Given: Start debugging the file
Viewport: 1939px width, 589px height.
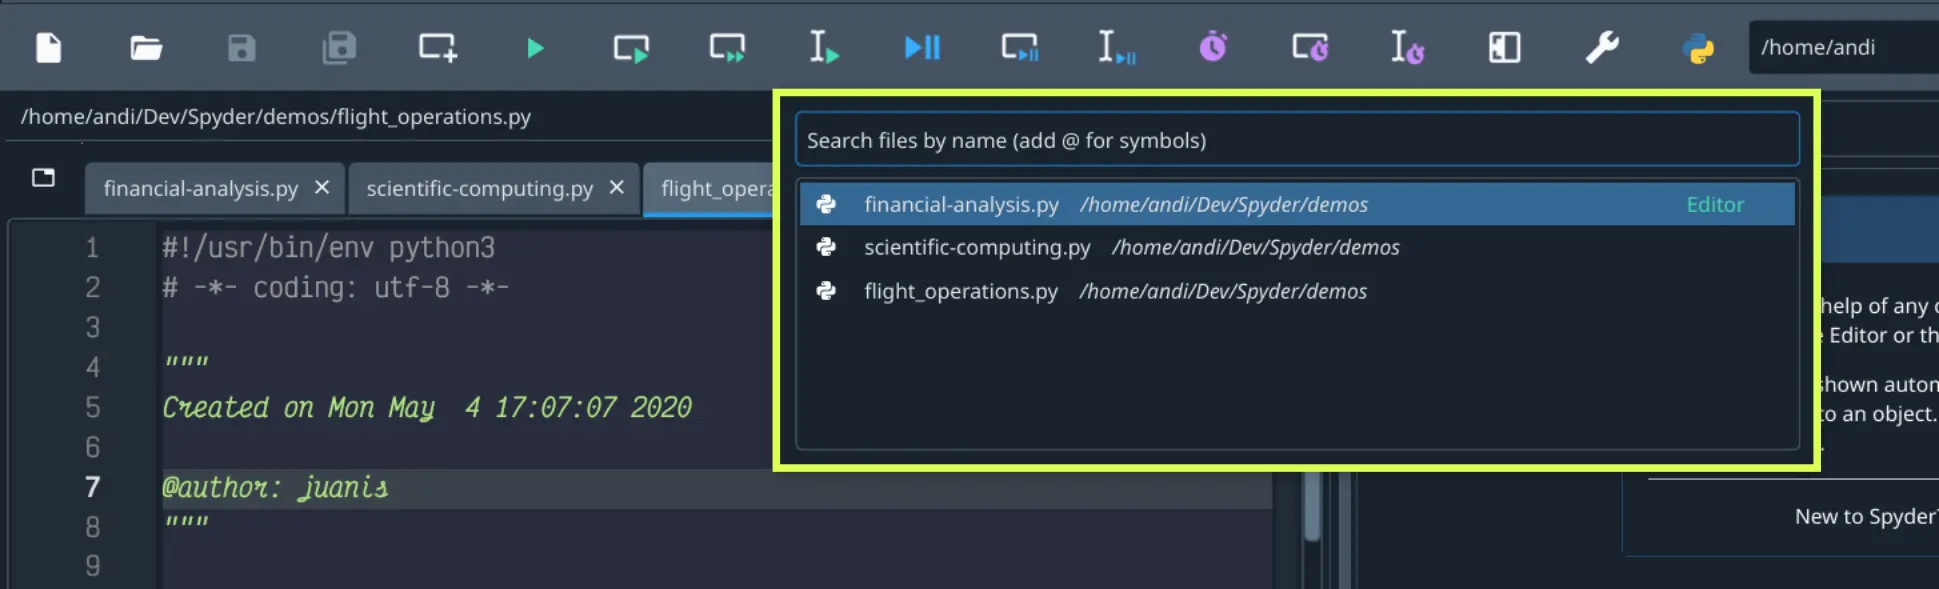Looking at the screenshot, I should pos(922,47).
